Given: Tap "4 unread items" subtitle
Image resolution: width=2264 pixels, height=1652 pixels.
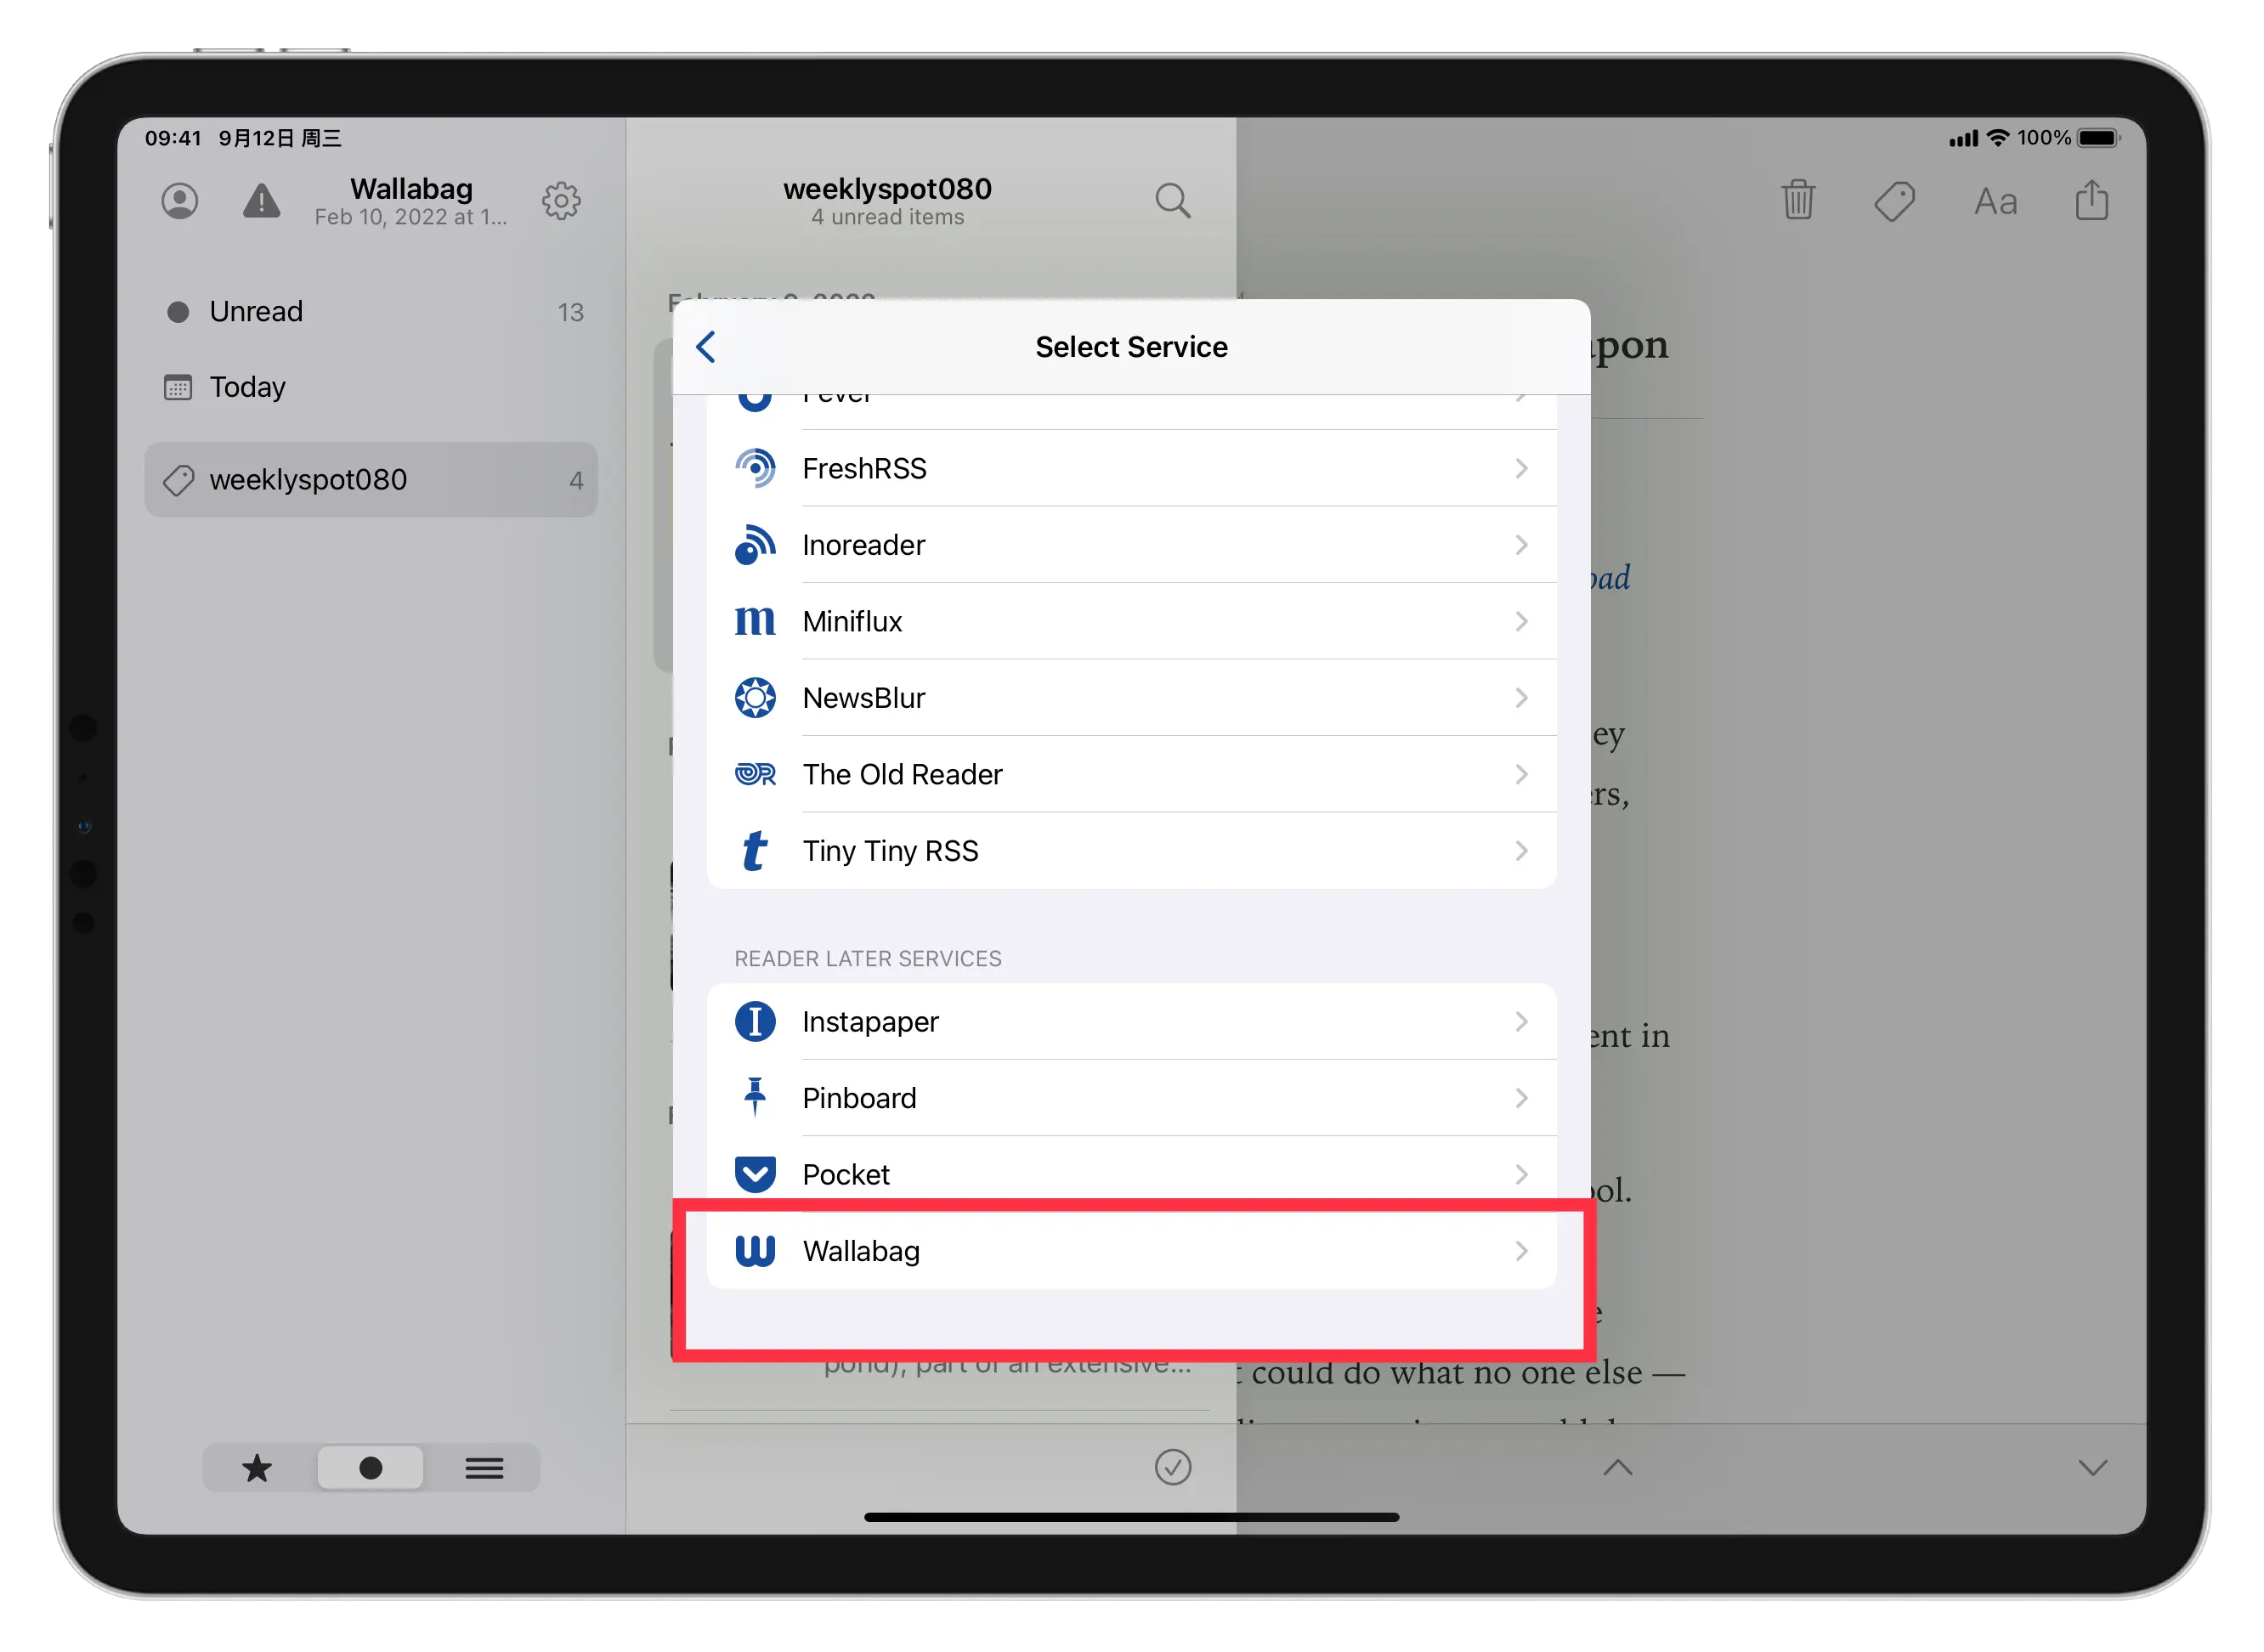Looking at the screenshot, I should pyautogui.click(x=887, y=218).
